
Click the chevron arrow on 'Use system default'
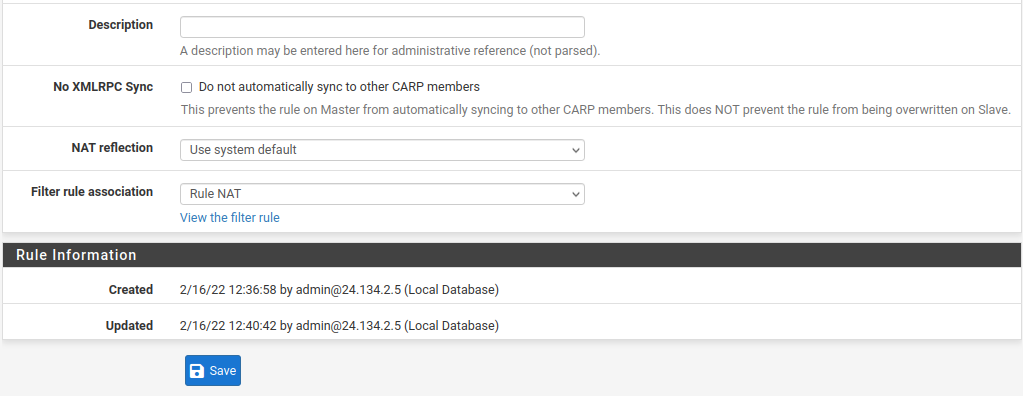click(575, 150)
